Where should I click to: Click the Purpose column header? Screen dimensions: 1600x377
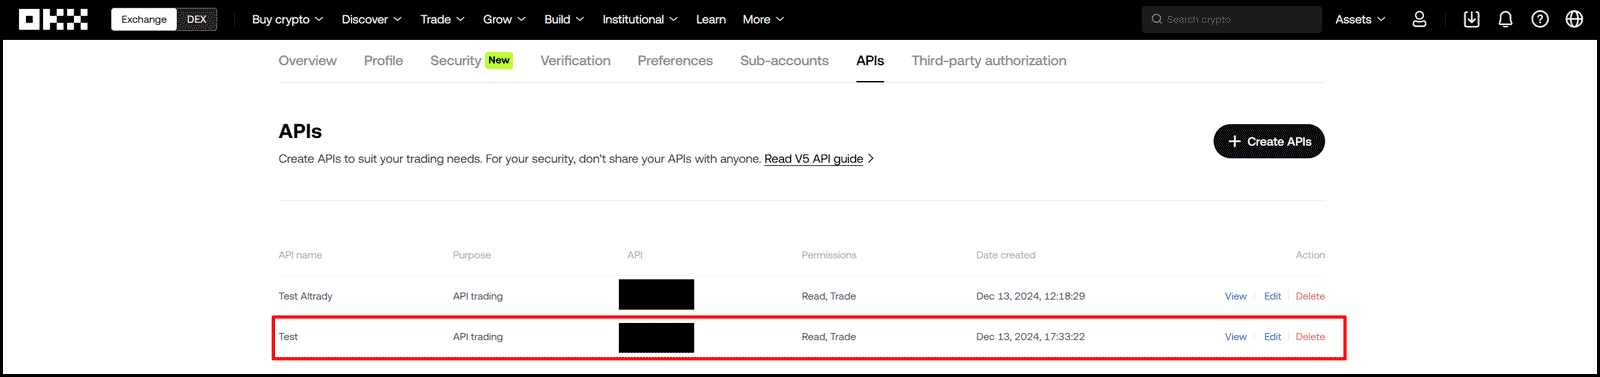(472, 255)
